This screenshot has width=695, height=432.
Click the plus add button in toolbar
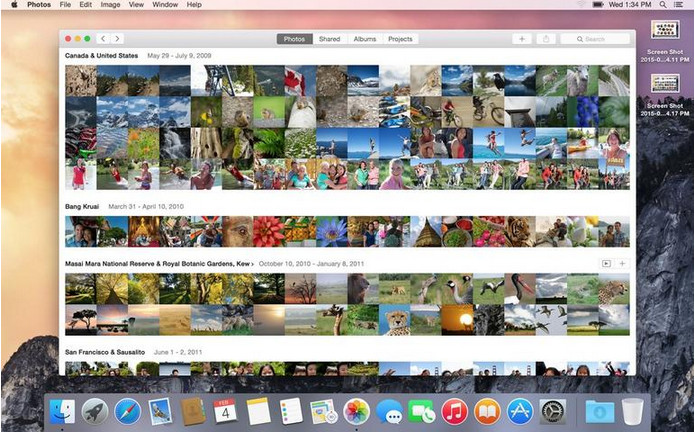pos(522,39)
